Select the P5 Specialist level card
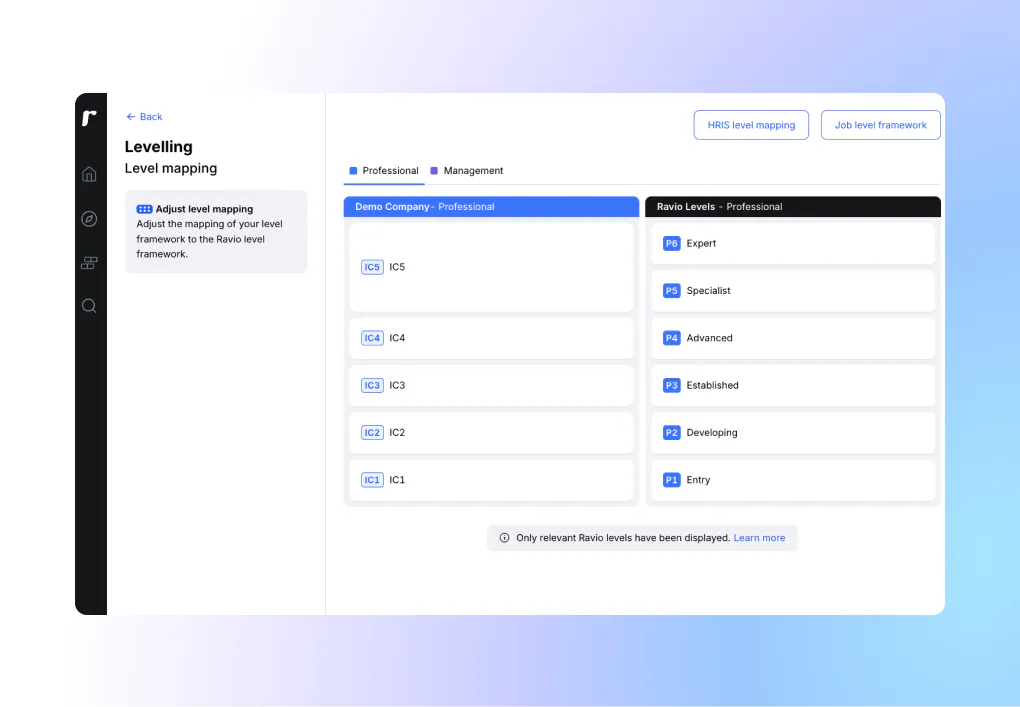The height and width of the screenshot is (707, 1020). (793, 291)
